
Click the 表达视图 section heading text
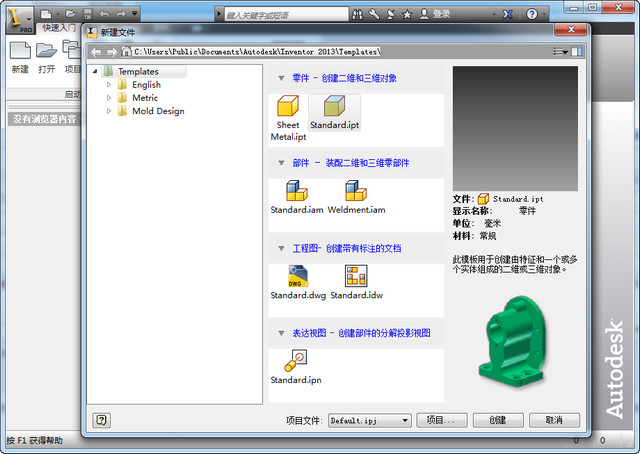coord(361,333)
